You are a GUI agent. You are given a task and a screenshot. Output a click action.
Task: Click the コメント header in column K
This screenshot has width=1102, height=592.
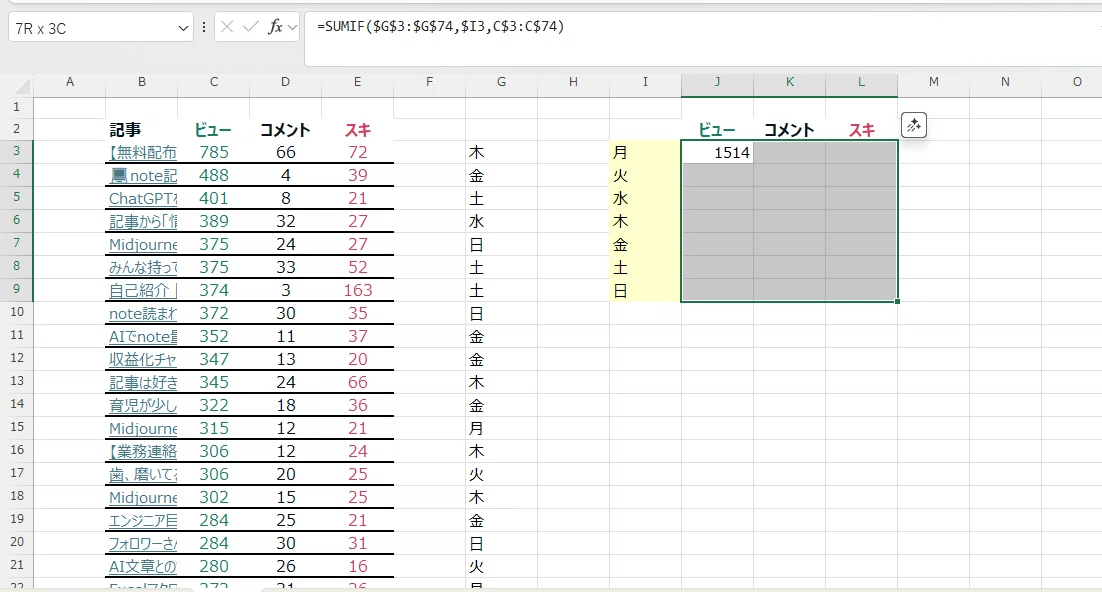(x=789, y=130)
